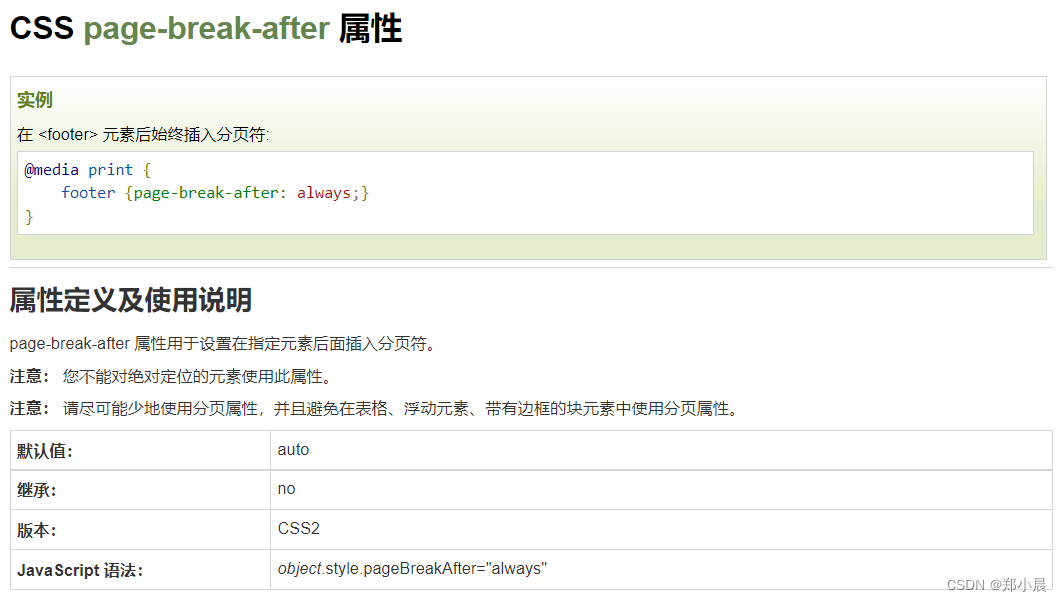Click the no inheritance value cell
Viewport: 1062px width, 601px height.
pyautogui.click(x=285, y=489)
